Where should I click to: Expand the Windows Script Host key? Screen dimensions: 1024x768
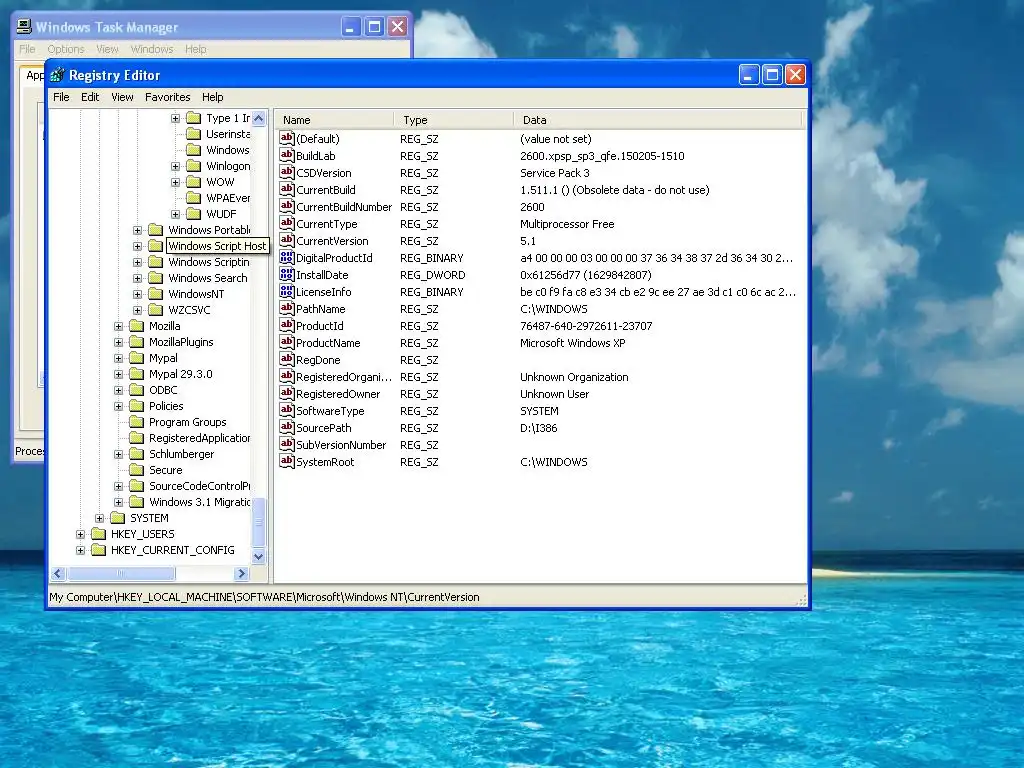click(137, 246)
